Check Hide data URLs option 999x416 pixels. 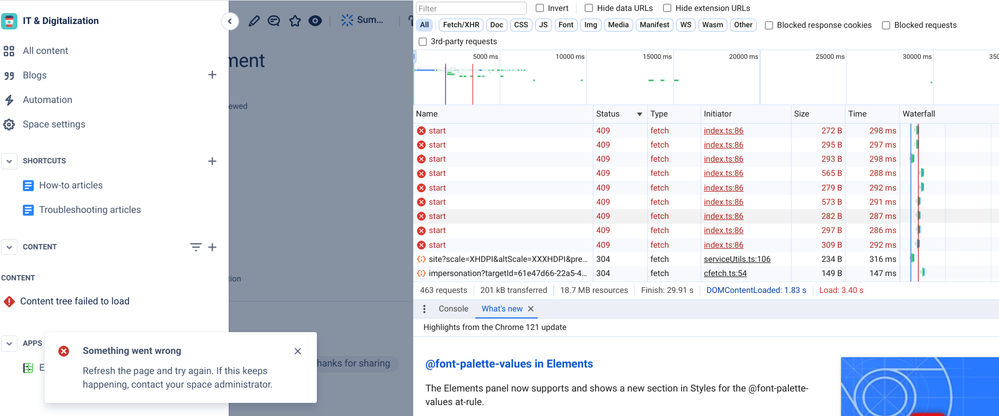[589, 8]
